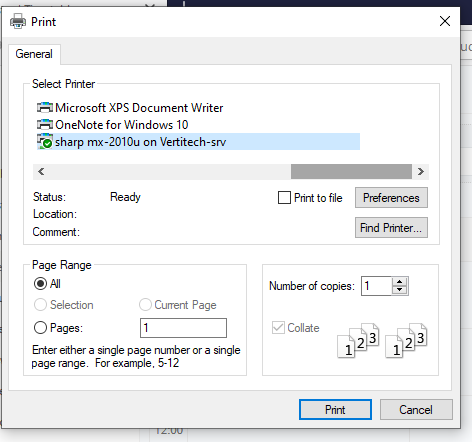Click the horizontal scrollbar thumb in printer list

coord(351,172)
